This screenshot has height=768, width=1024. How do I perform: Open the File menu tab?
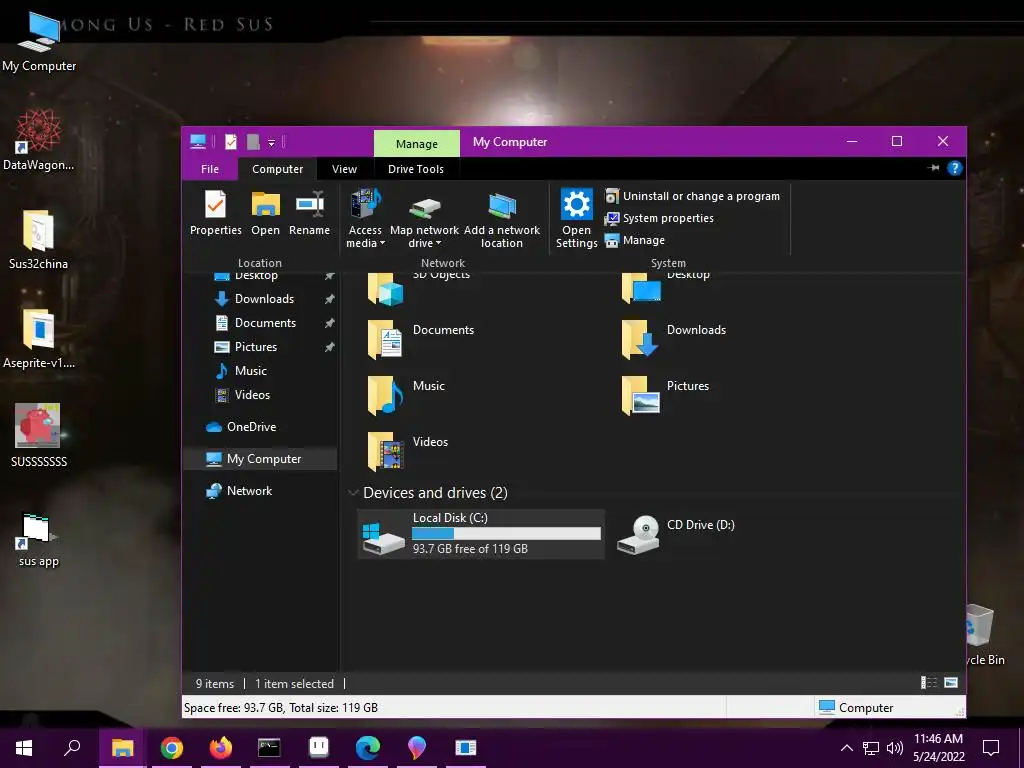[210, 169]
